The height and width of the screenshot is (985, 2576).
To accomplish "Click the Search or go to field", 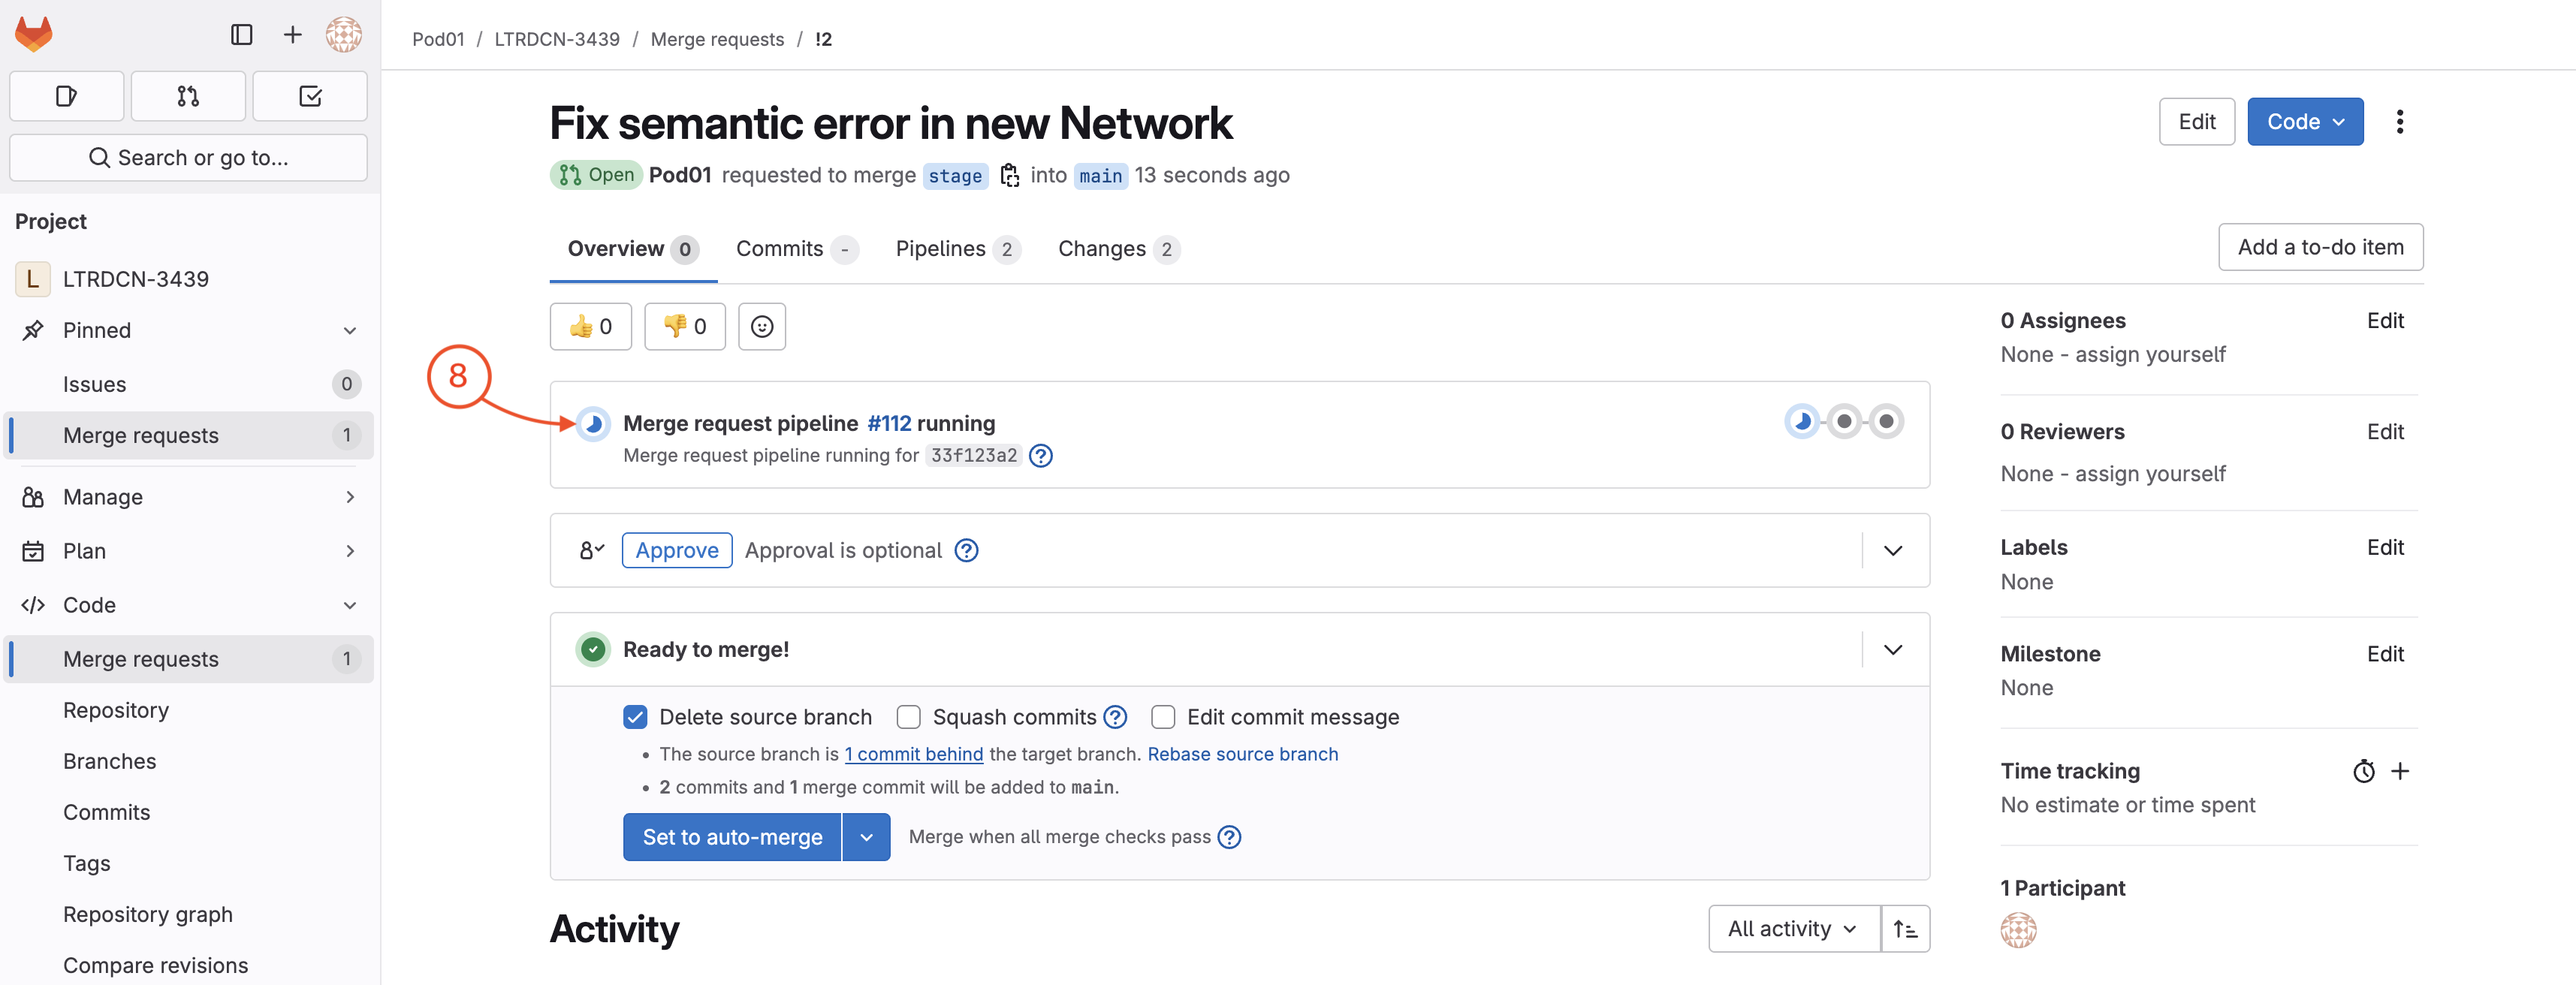I will [188, 158].
